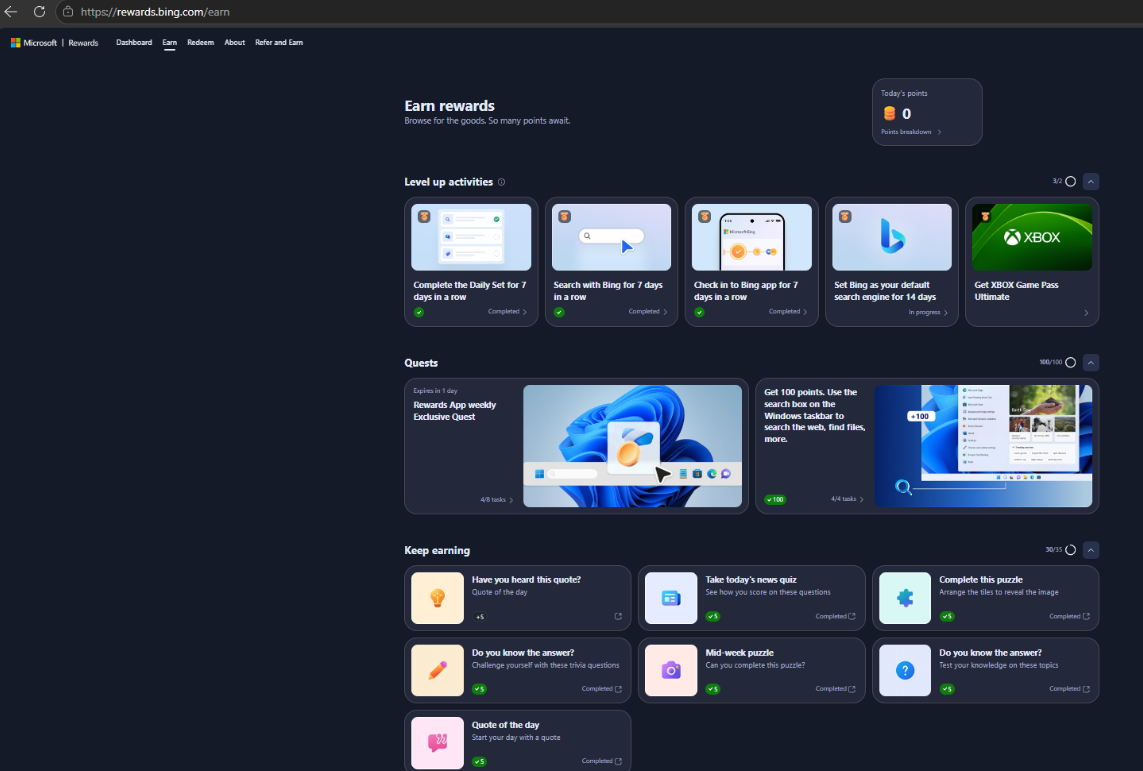
Task: Collapse the Quests section
Action: point(1091,362)
